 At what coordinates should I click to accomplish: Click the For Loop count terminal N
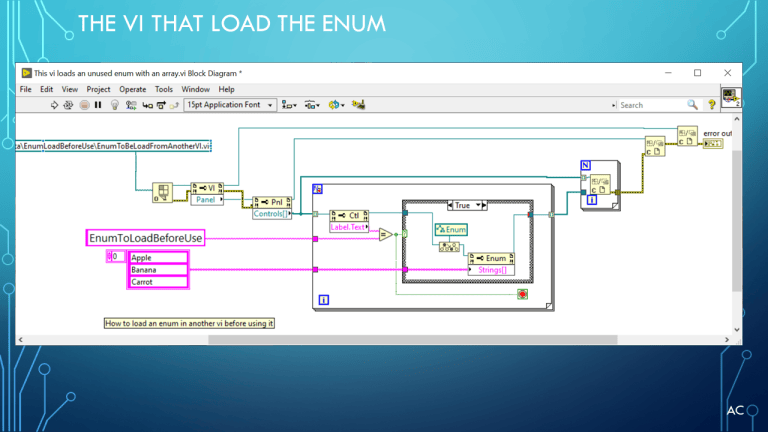point(585,165)
